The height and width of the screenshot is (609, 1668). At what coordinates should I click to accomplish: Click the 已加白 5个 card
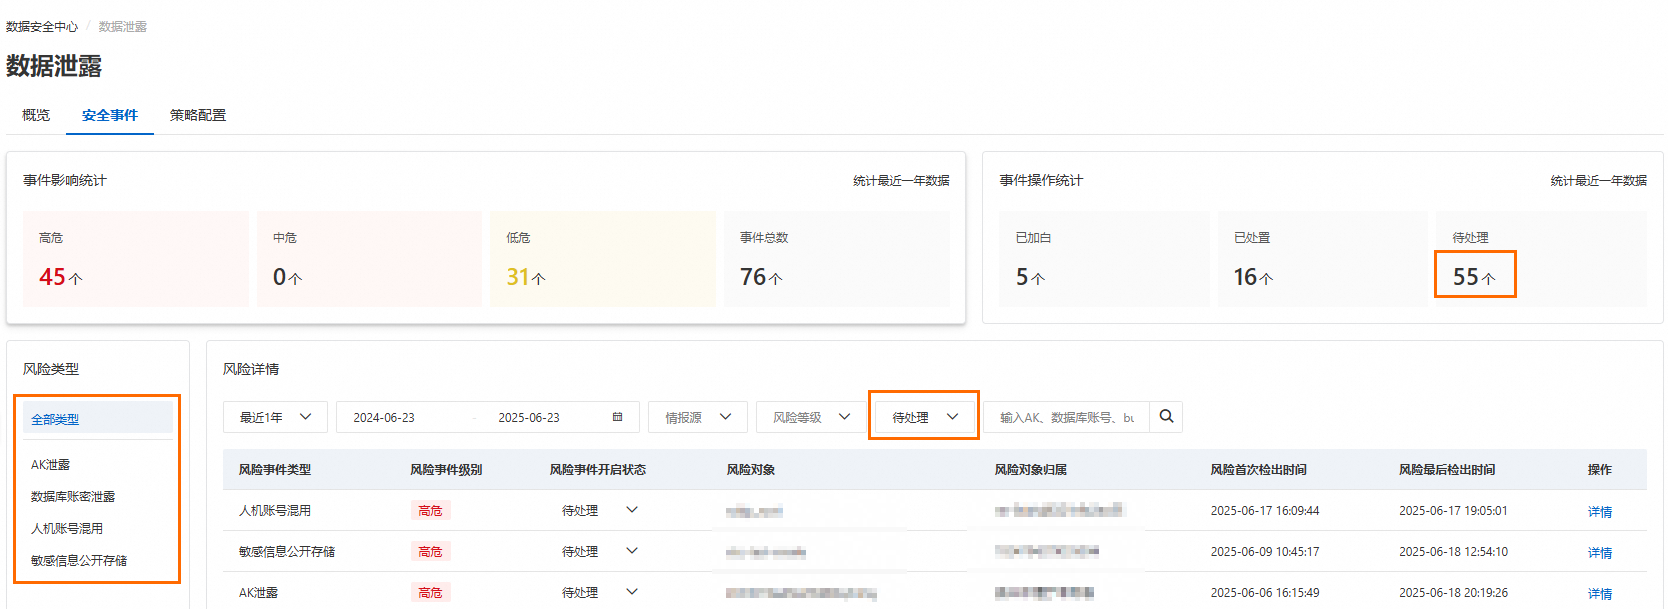pyautogui.click(x=1104, y=258)
